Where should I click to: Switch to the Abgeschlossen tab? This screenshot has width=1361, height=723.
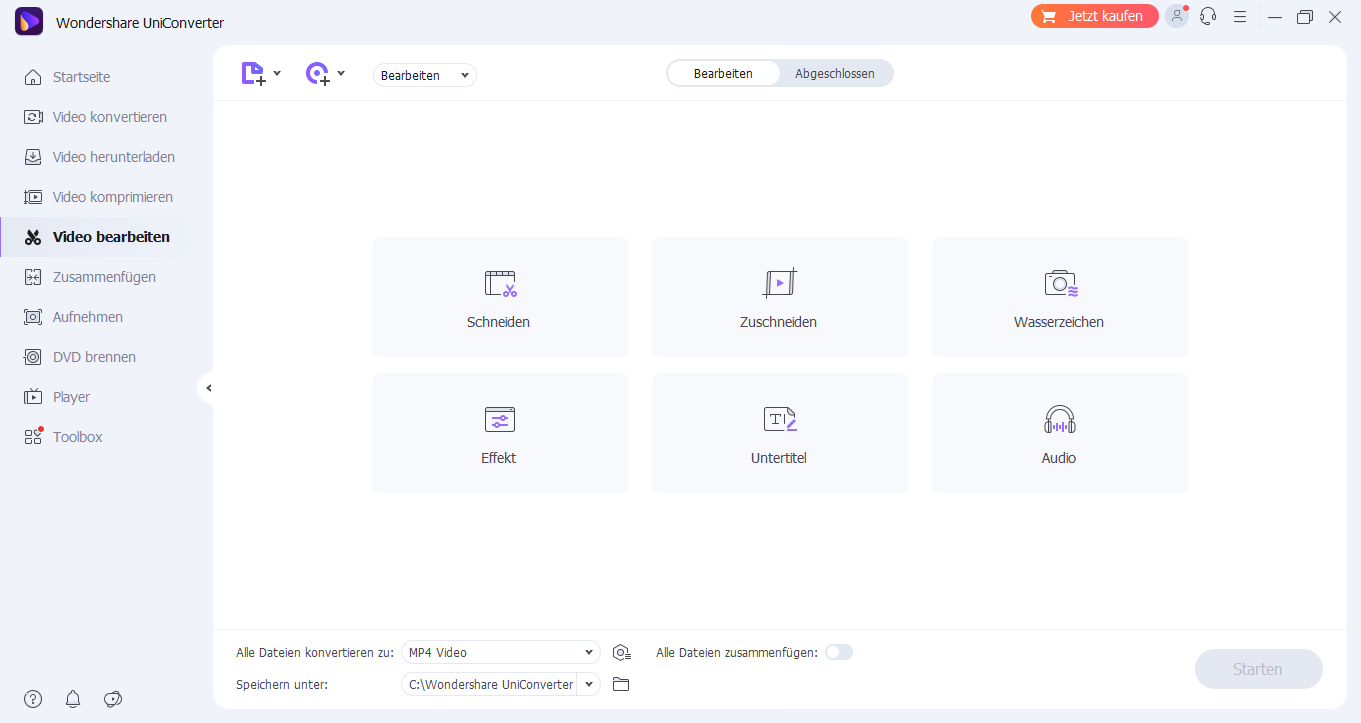point(835,73)
